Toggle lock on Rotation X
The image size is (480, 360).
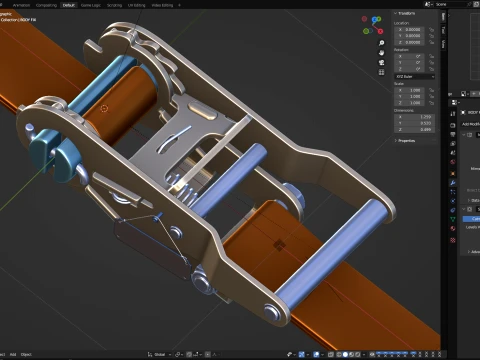431,56
